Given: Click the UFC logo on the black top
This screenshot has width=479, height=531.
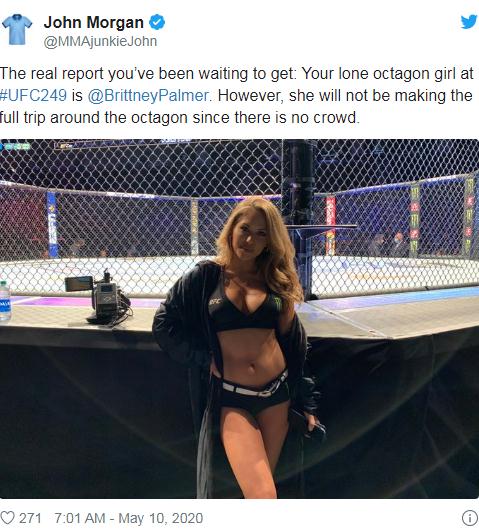Looking at the screenshot, I should (x=215, y=301).
